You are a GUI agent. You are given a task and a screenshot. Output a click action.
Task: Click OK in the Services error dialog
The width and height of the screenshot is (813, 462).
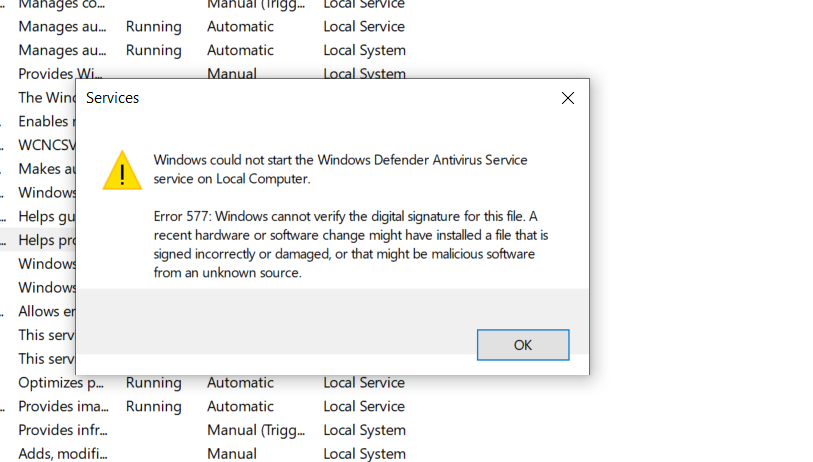[x=523, y=345]
